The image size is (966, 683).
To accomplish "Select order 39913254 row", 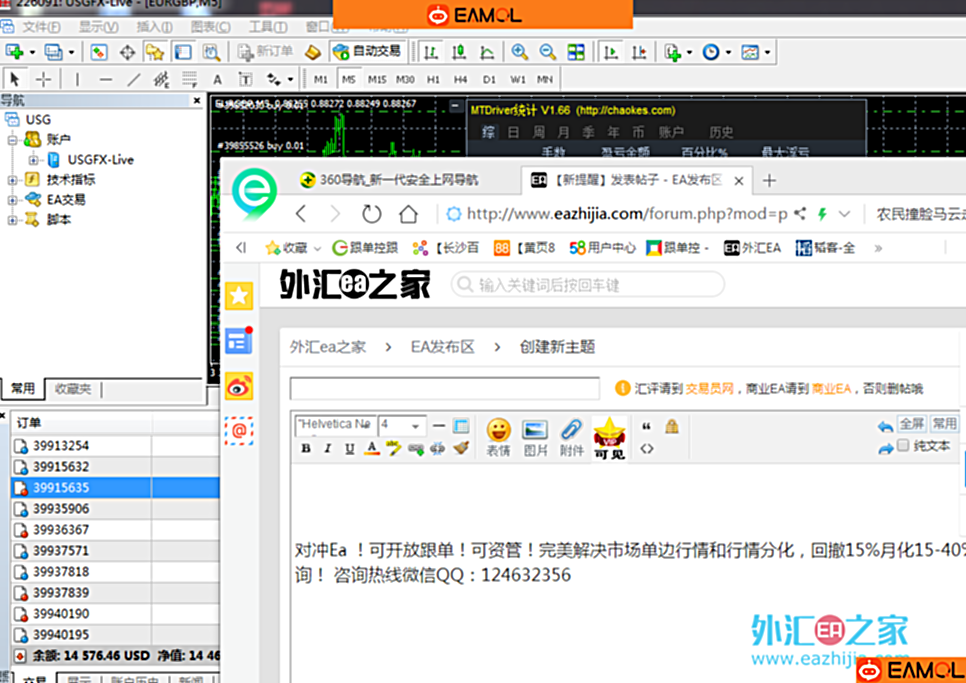I will tap(115, 446).
